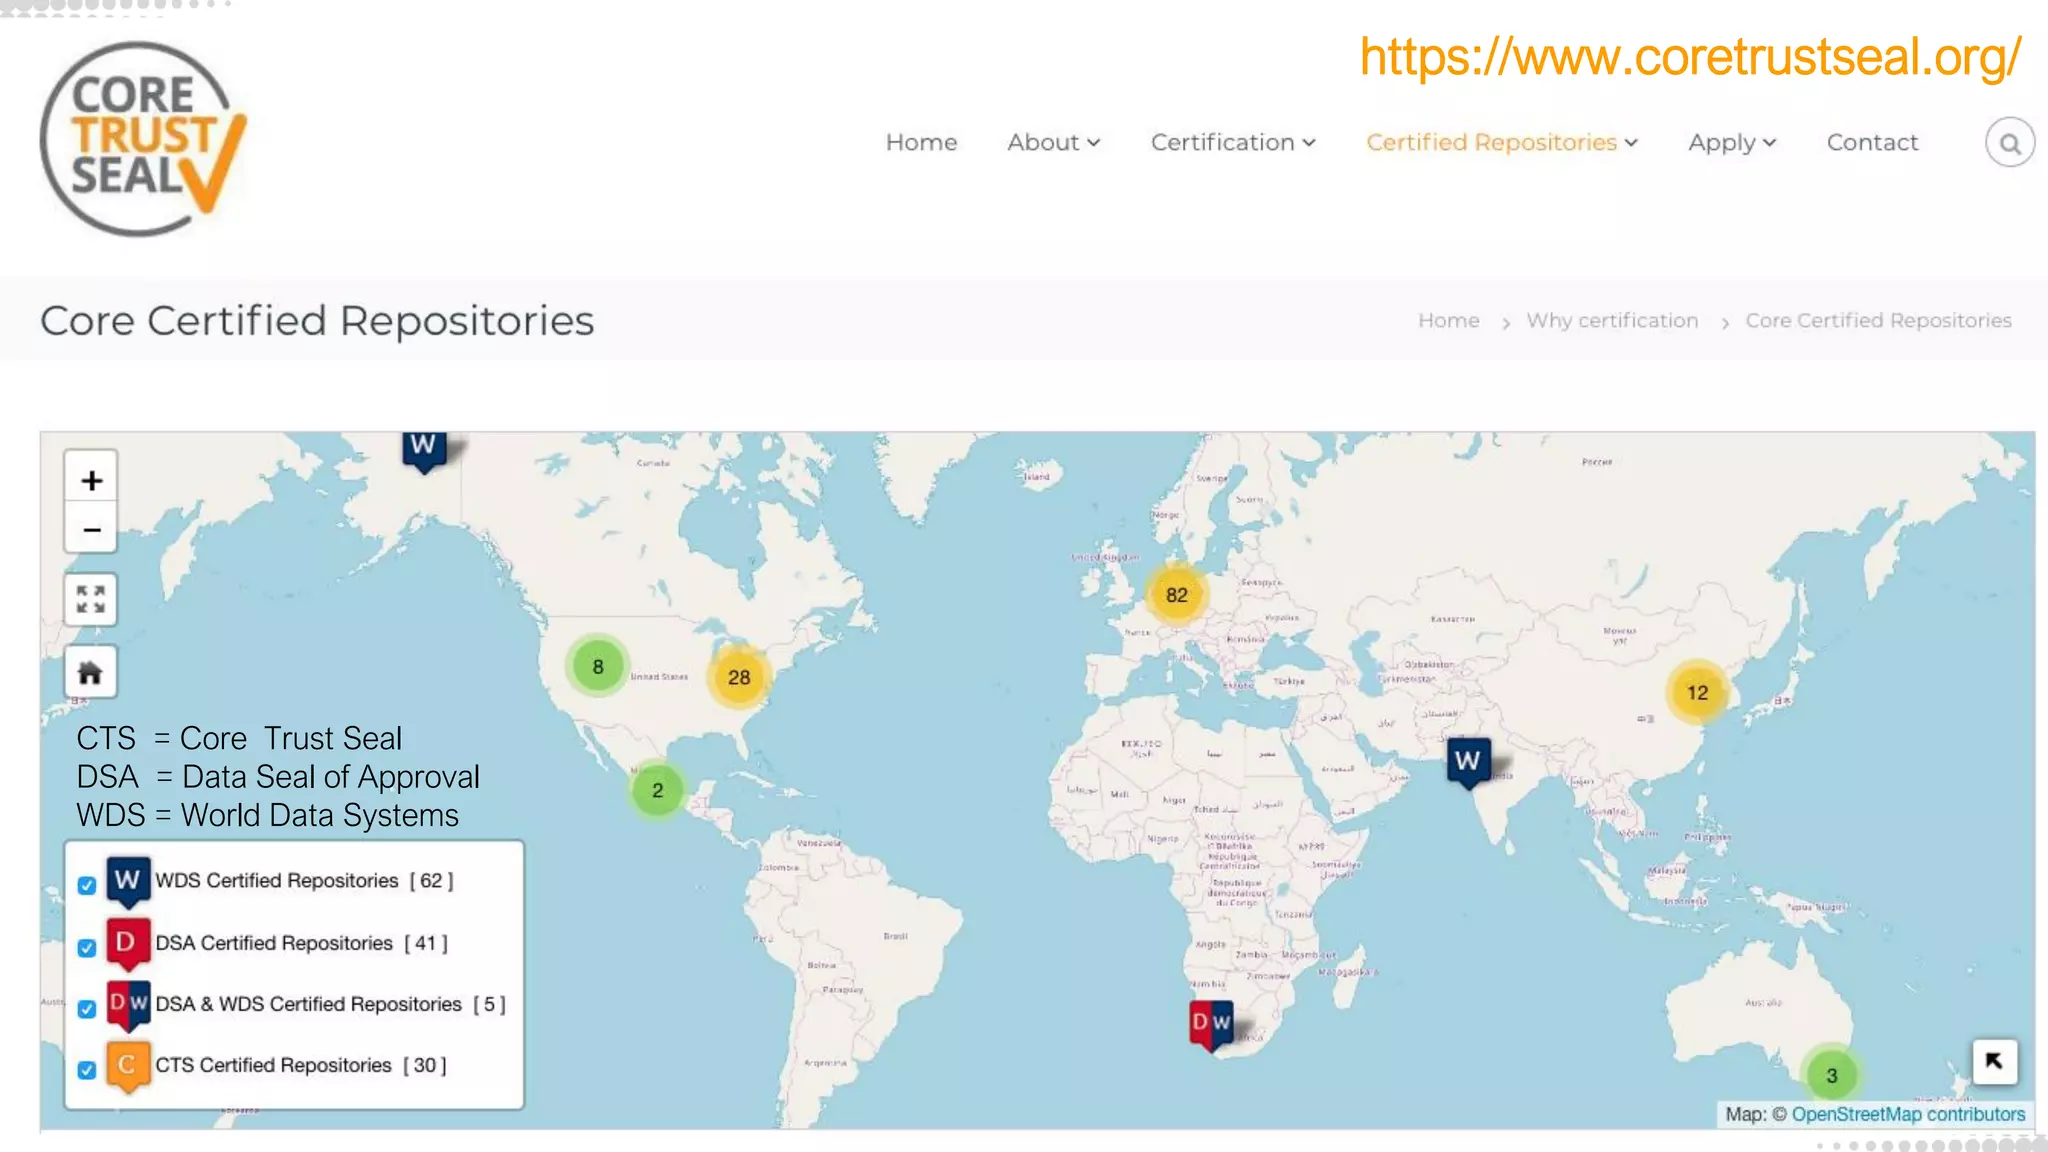Viewport: 2048px width, 1152px height.
Task: Expand the Apply dropdown menu
Action: tap(1732, 142)
